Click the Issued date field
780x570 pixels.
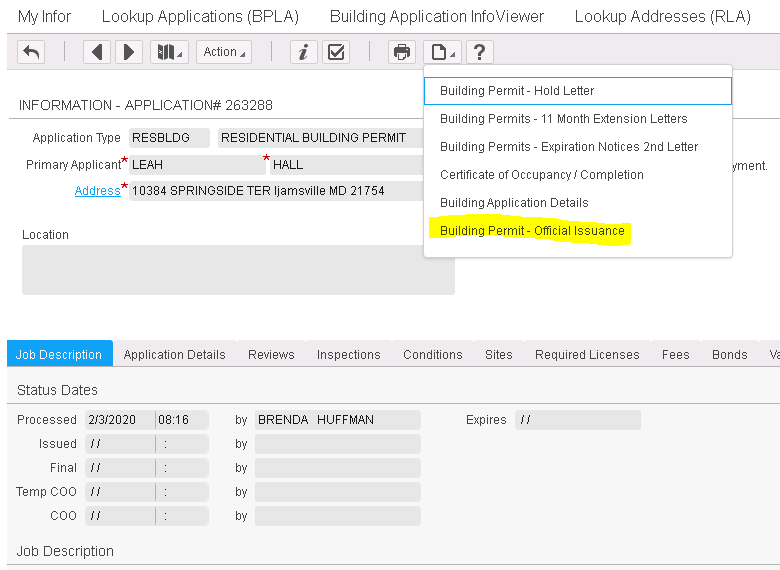coord(120,444)
